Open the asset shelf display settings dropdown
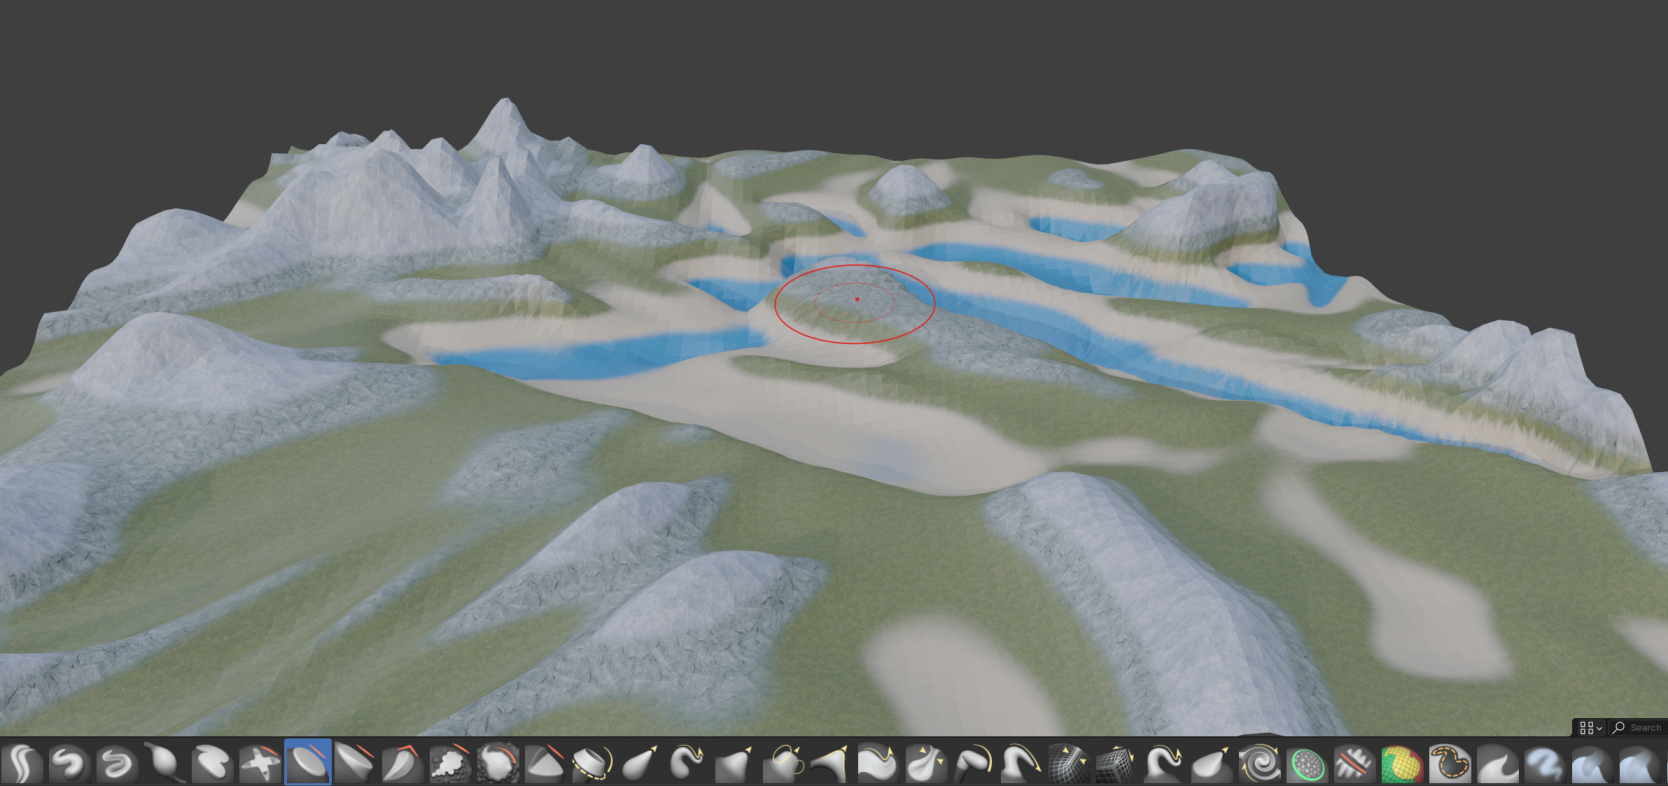The height and width of the screenshot is (786, 1668). pyautogui.click(x=1590, y=727)
